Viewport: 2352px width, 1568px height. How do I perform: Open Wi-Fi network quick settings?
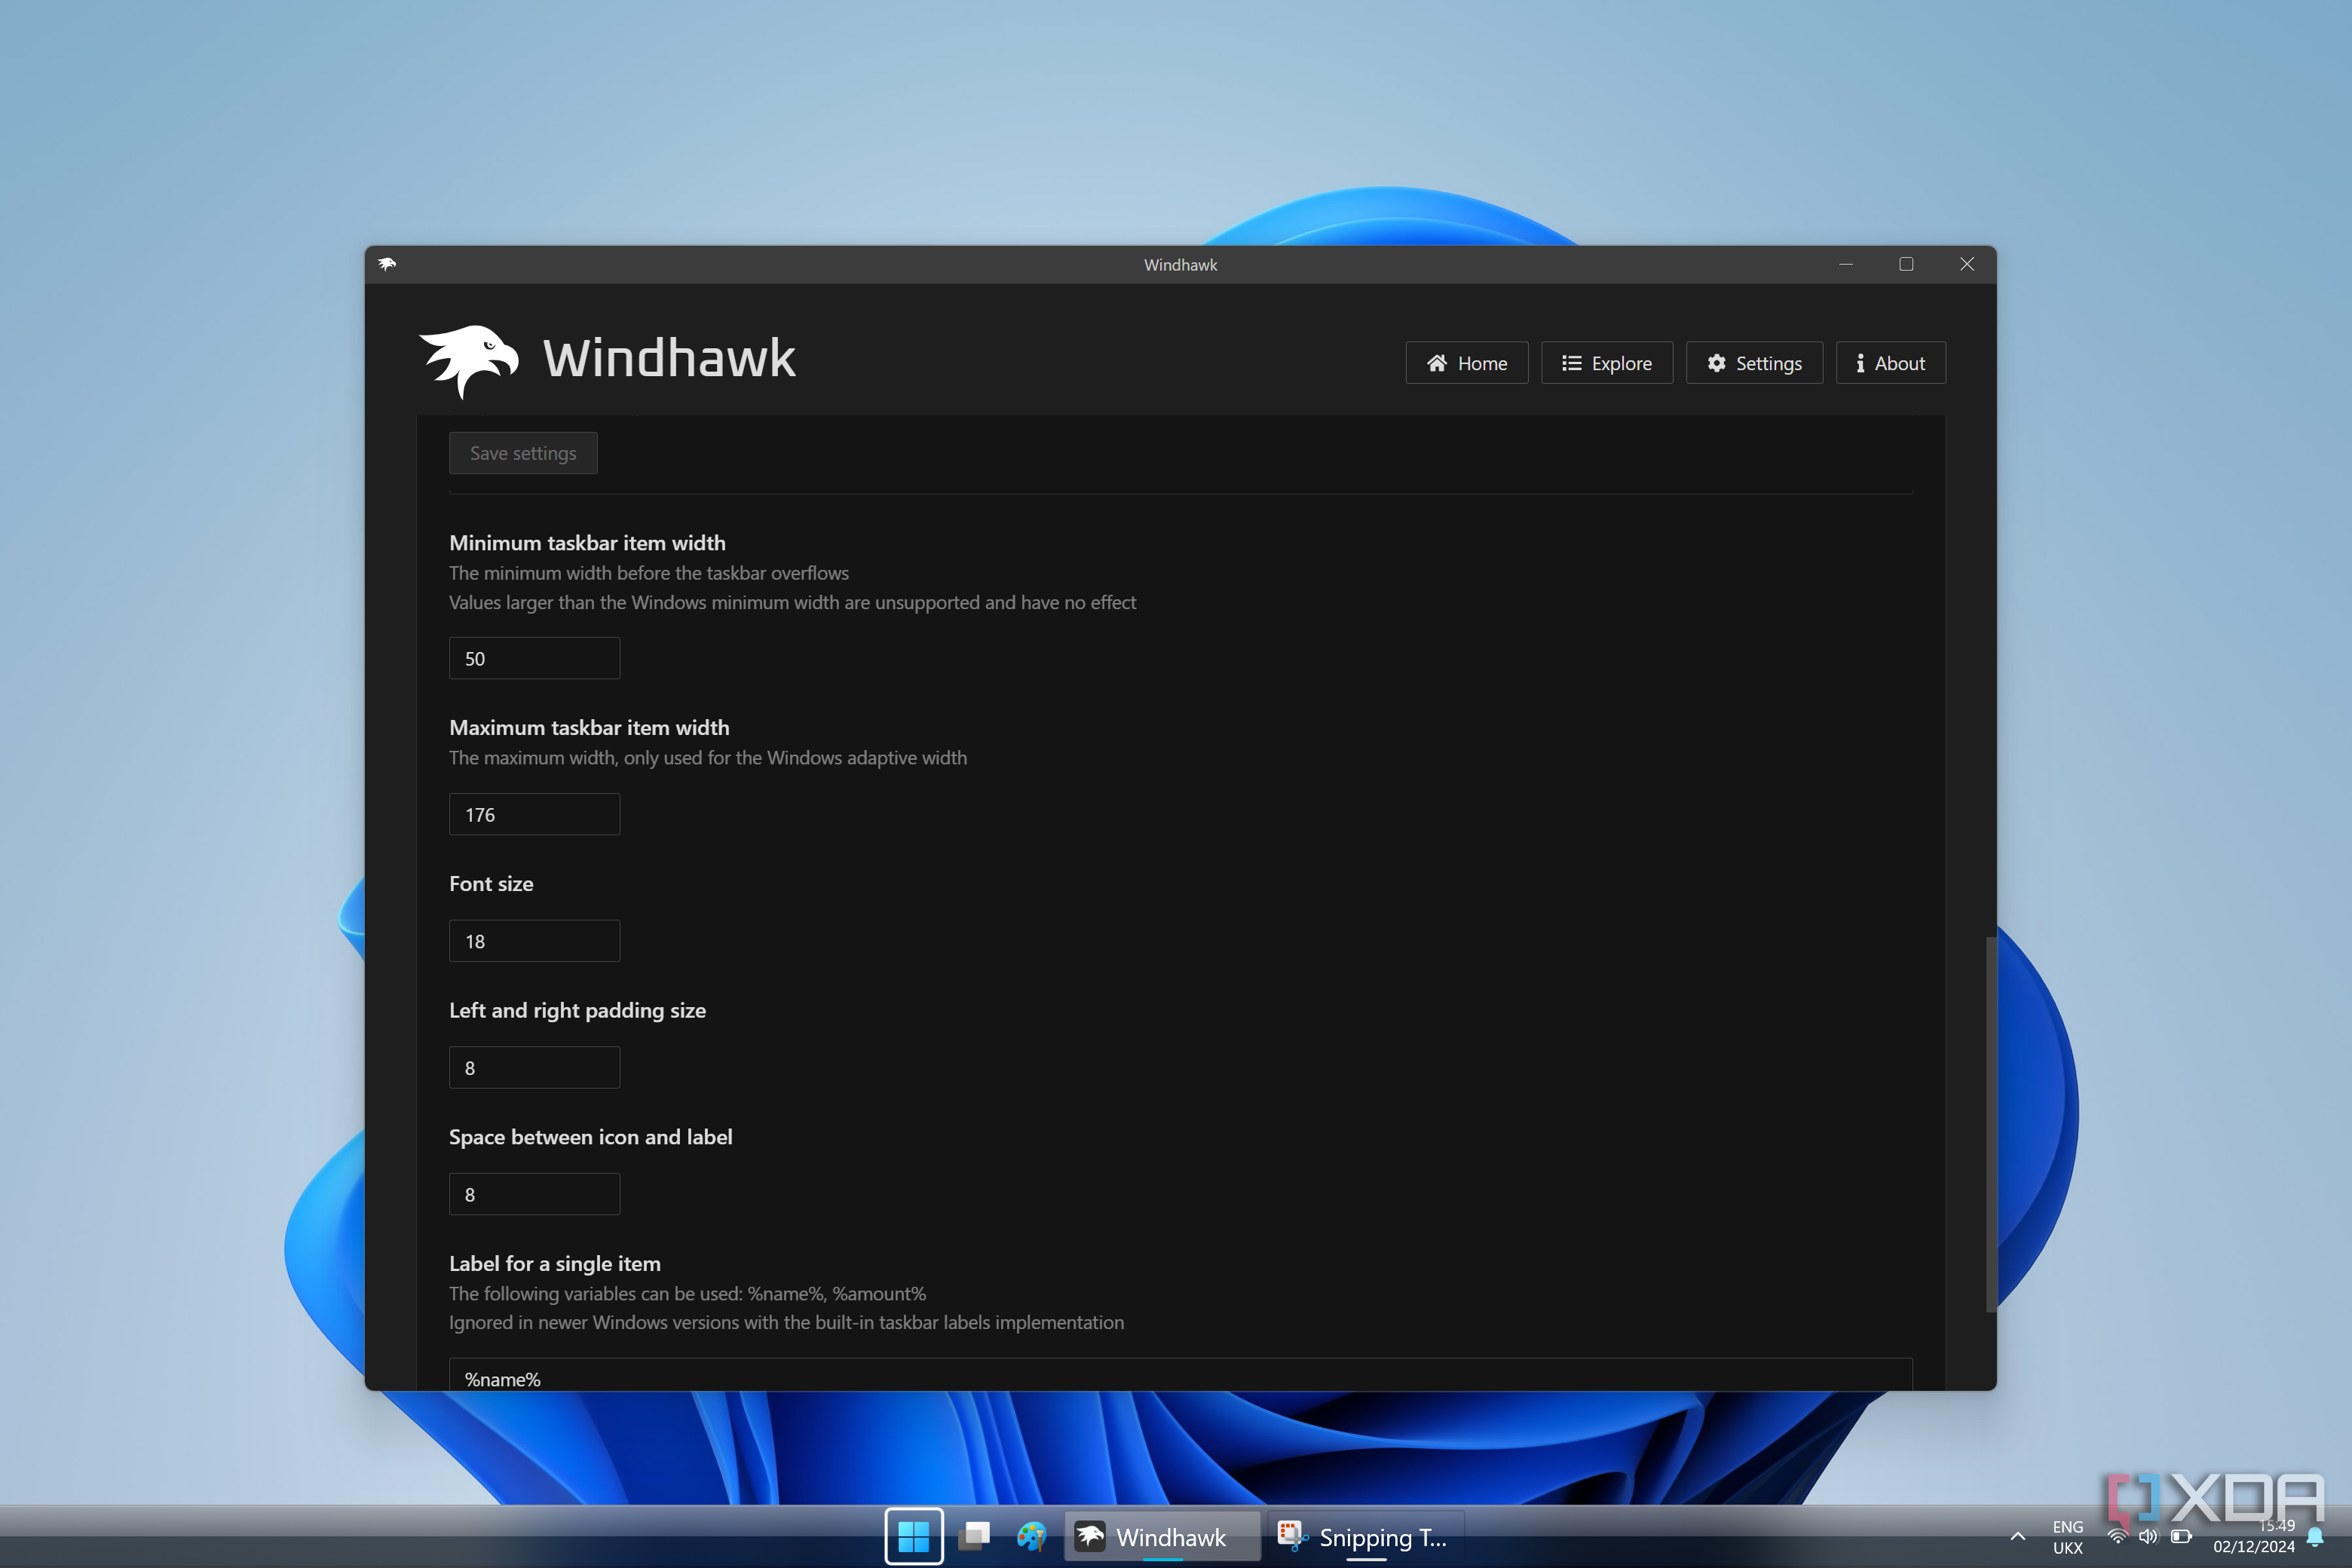click(2117, 1536)
